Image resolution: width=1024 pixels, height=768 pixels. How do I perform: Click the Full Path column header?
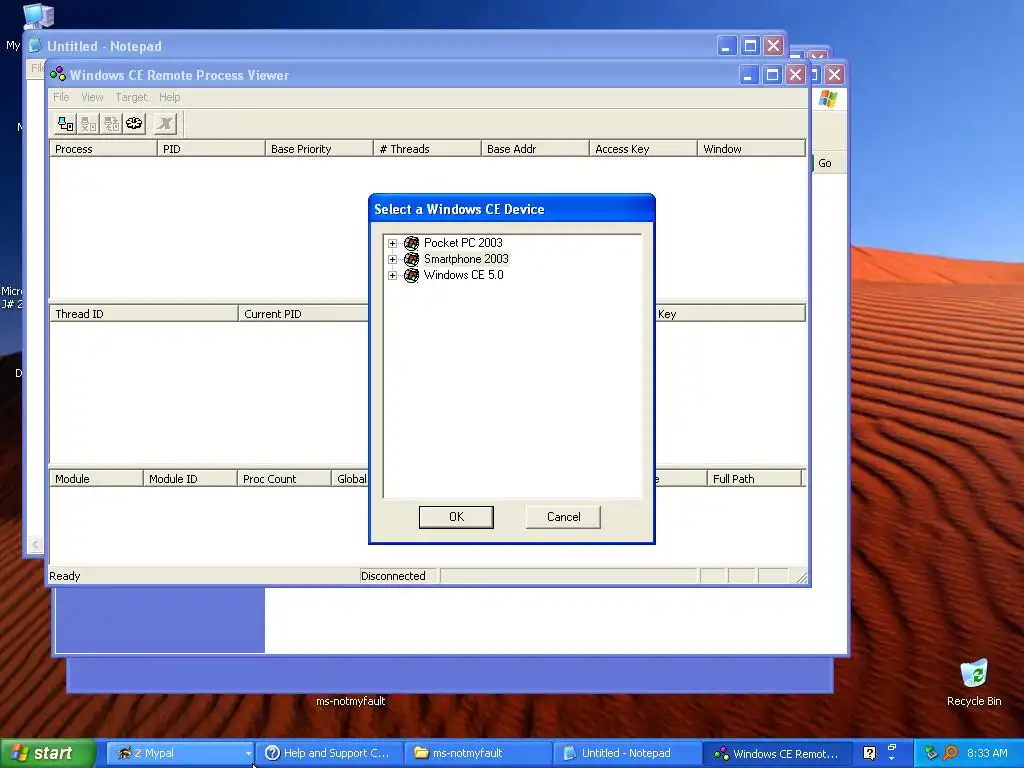[x=754, y=479]
